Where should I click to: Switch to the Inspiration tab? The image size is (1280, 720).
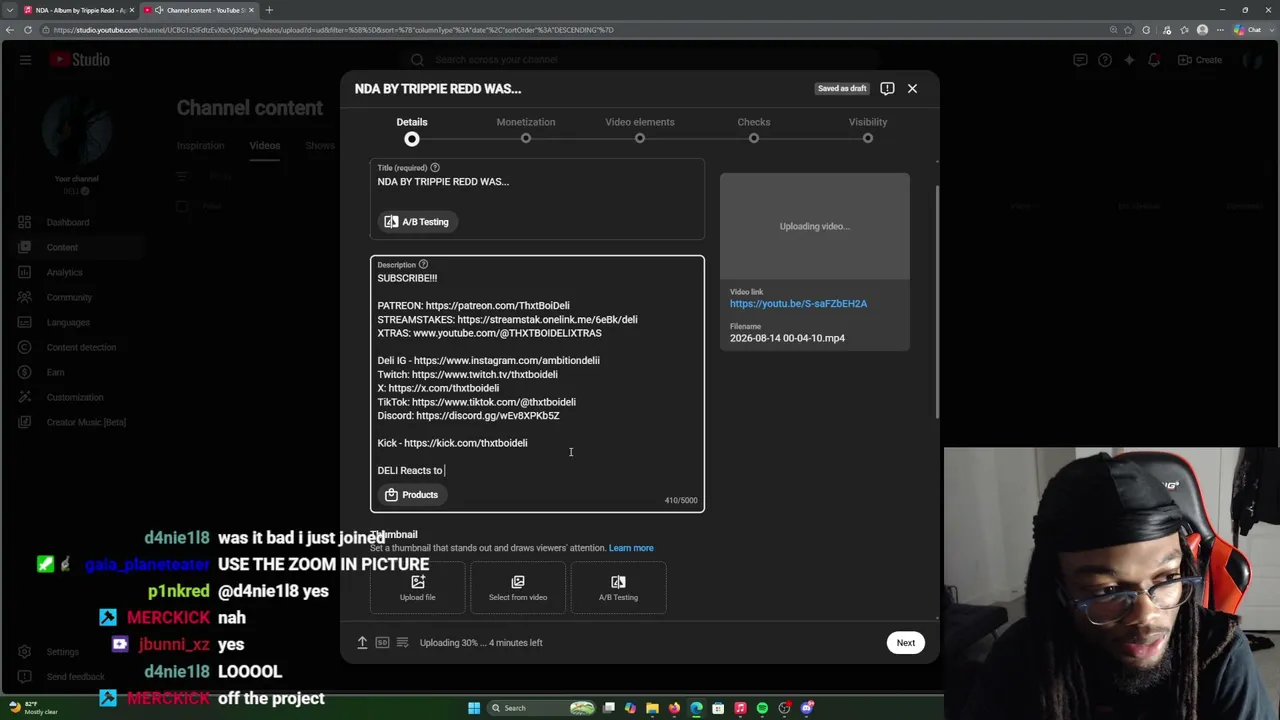(x=200, y=146)
